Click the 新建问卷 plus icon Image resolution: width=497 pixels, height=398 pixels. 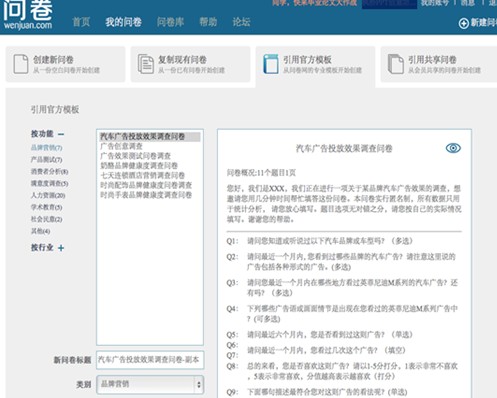click(x=463, y=23)
